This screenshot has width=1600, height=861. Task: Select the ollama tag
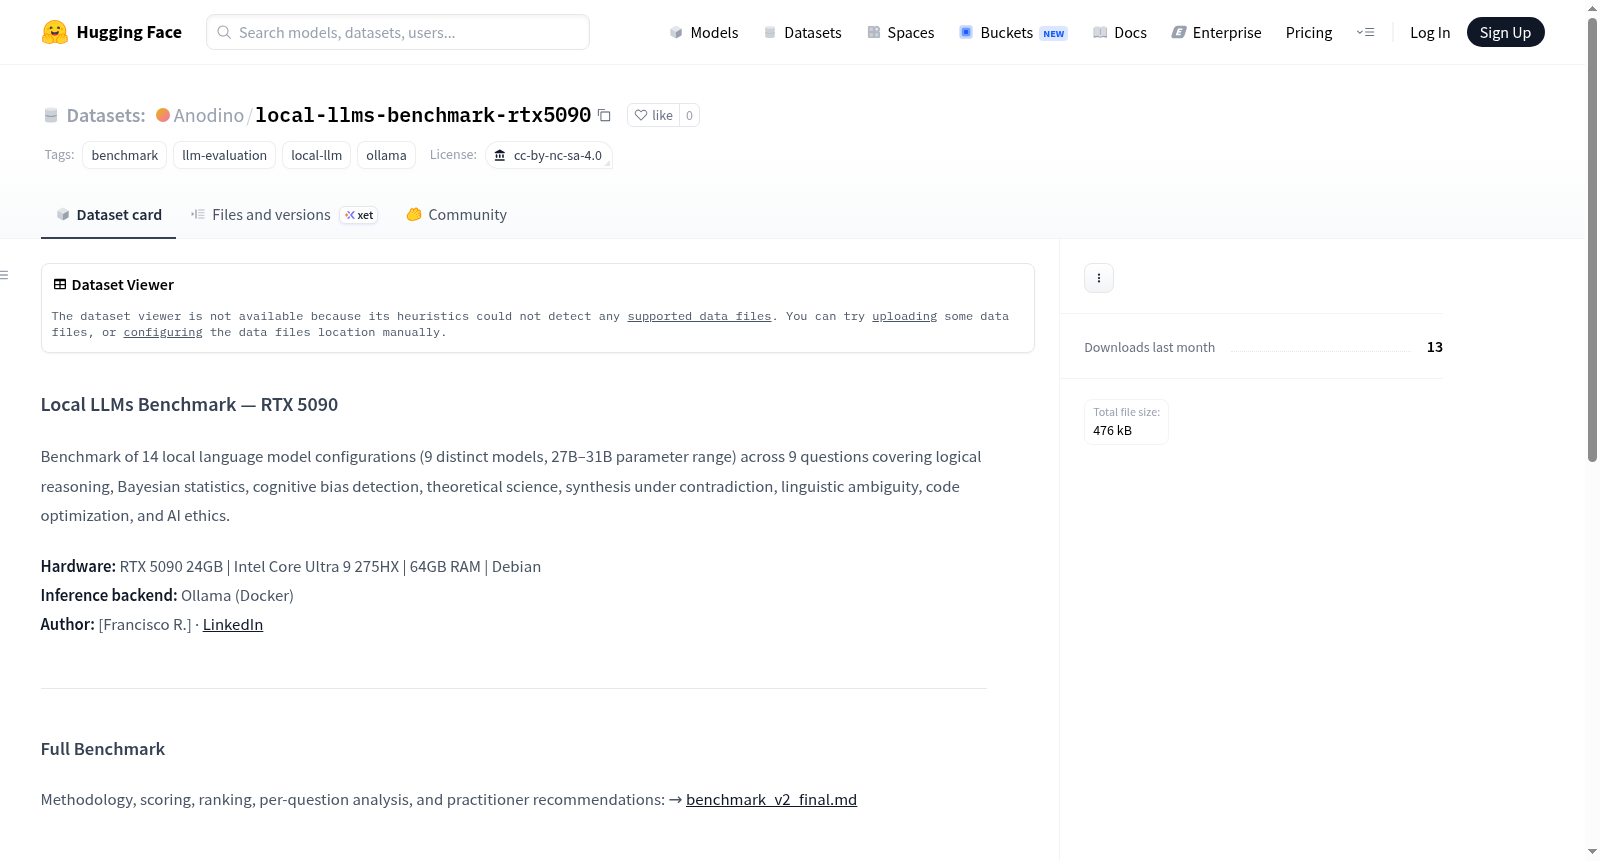[386, 155]
